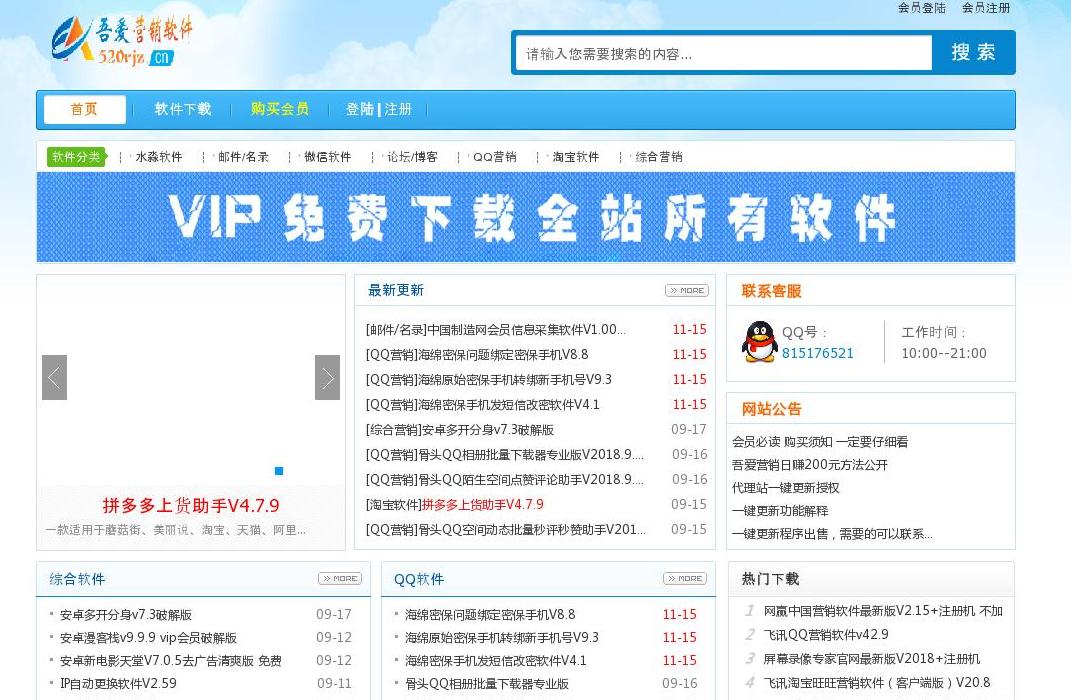Image resolution: width=1071 pixels, height=700 pixels.
Task: Open 骨头QQ陌生空间点赞评论助手 entry
Action: (504, 479)
